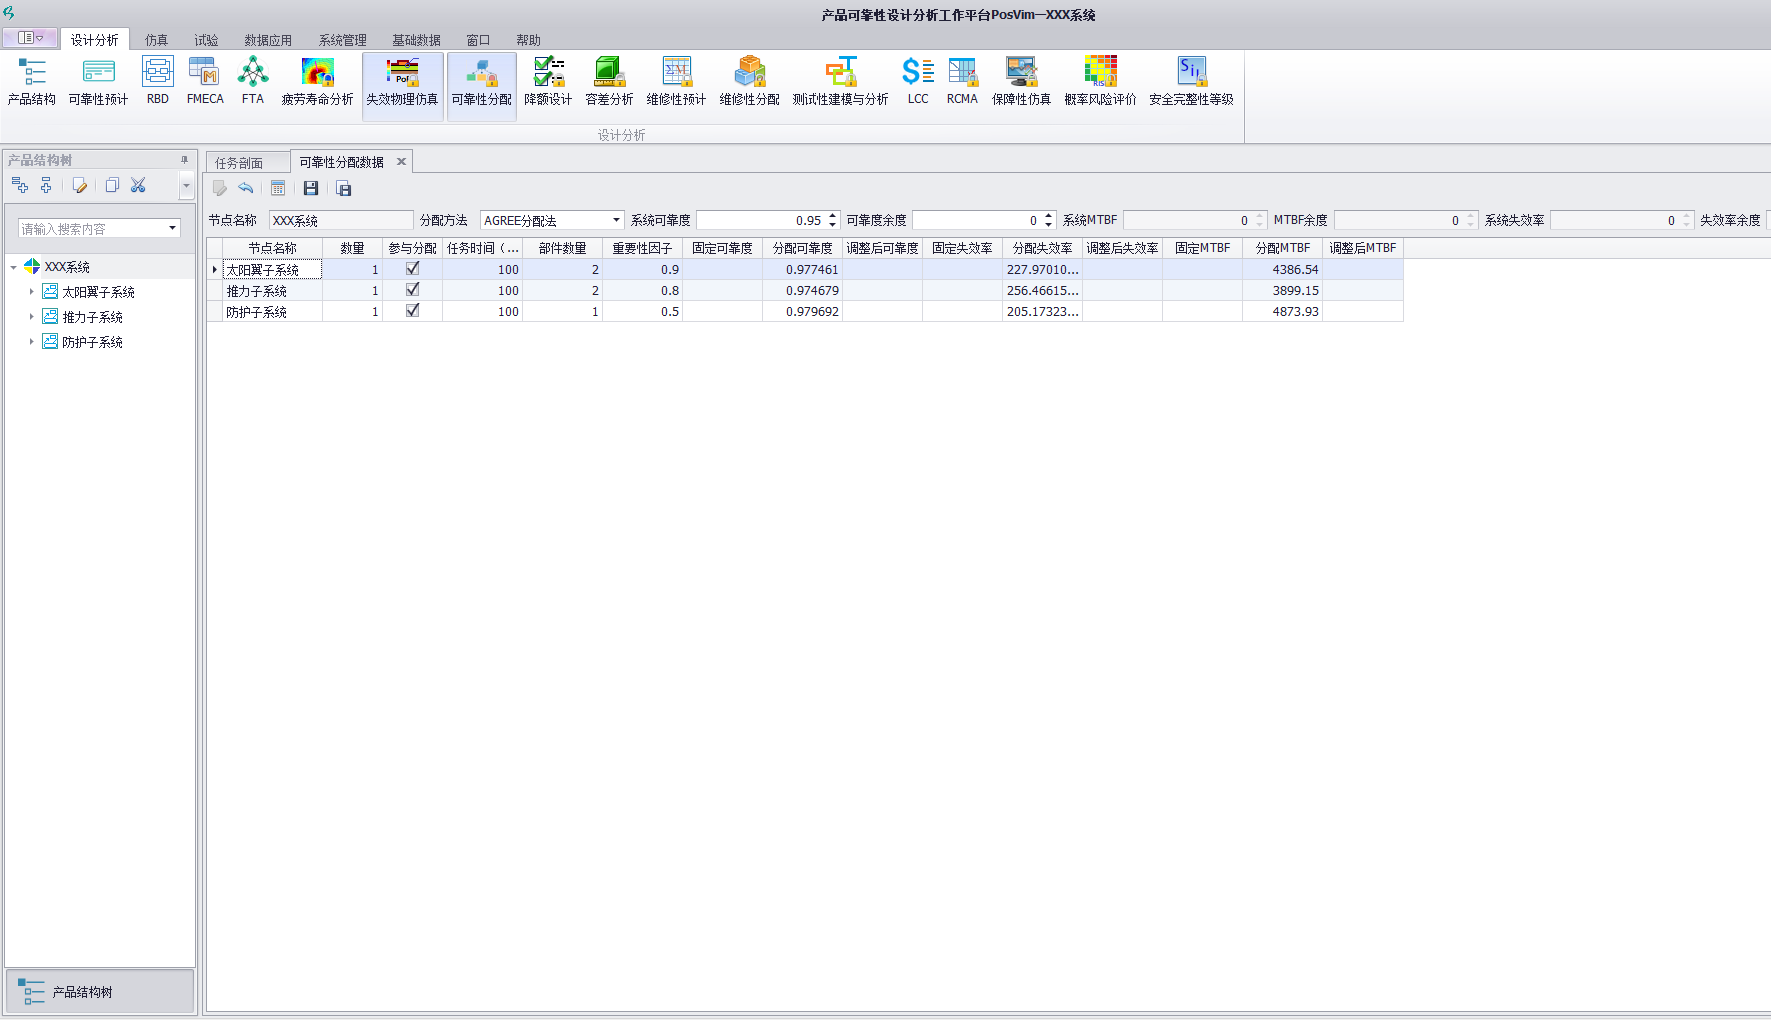Click the product tree search input field
Viewport: 1771px width, 1020px height.
click(x=92, y=229)
